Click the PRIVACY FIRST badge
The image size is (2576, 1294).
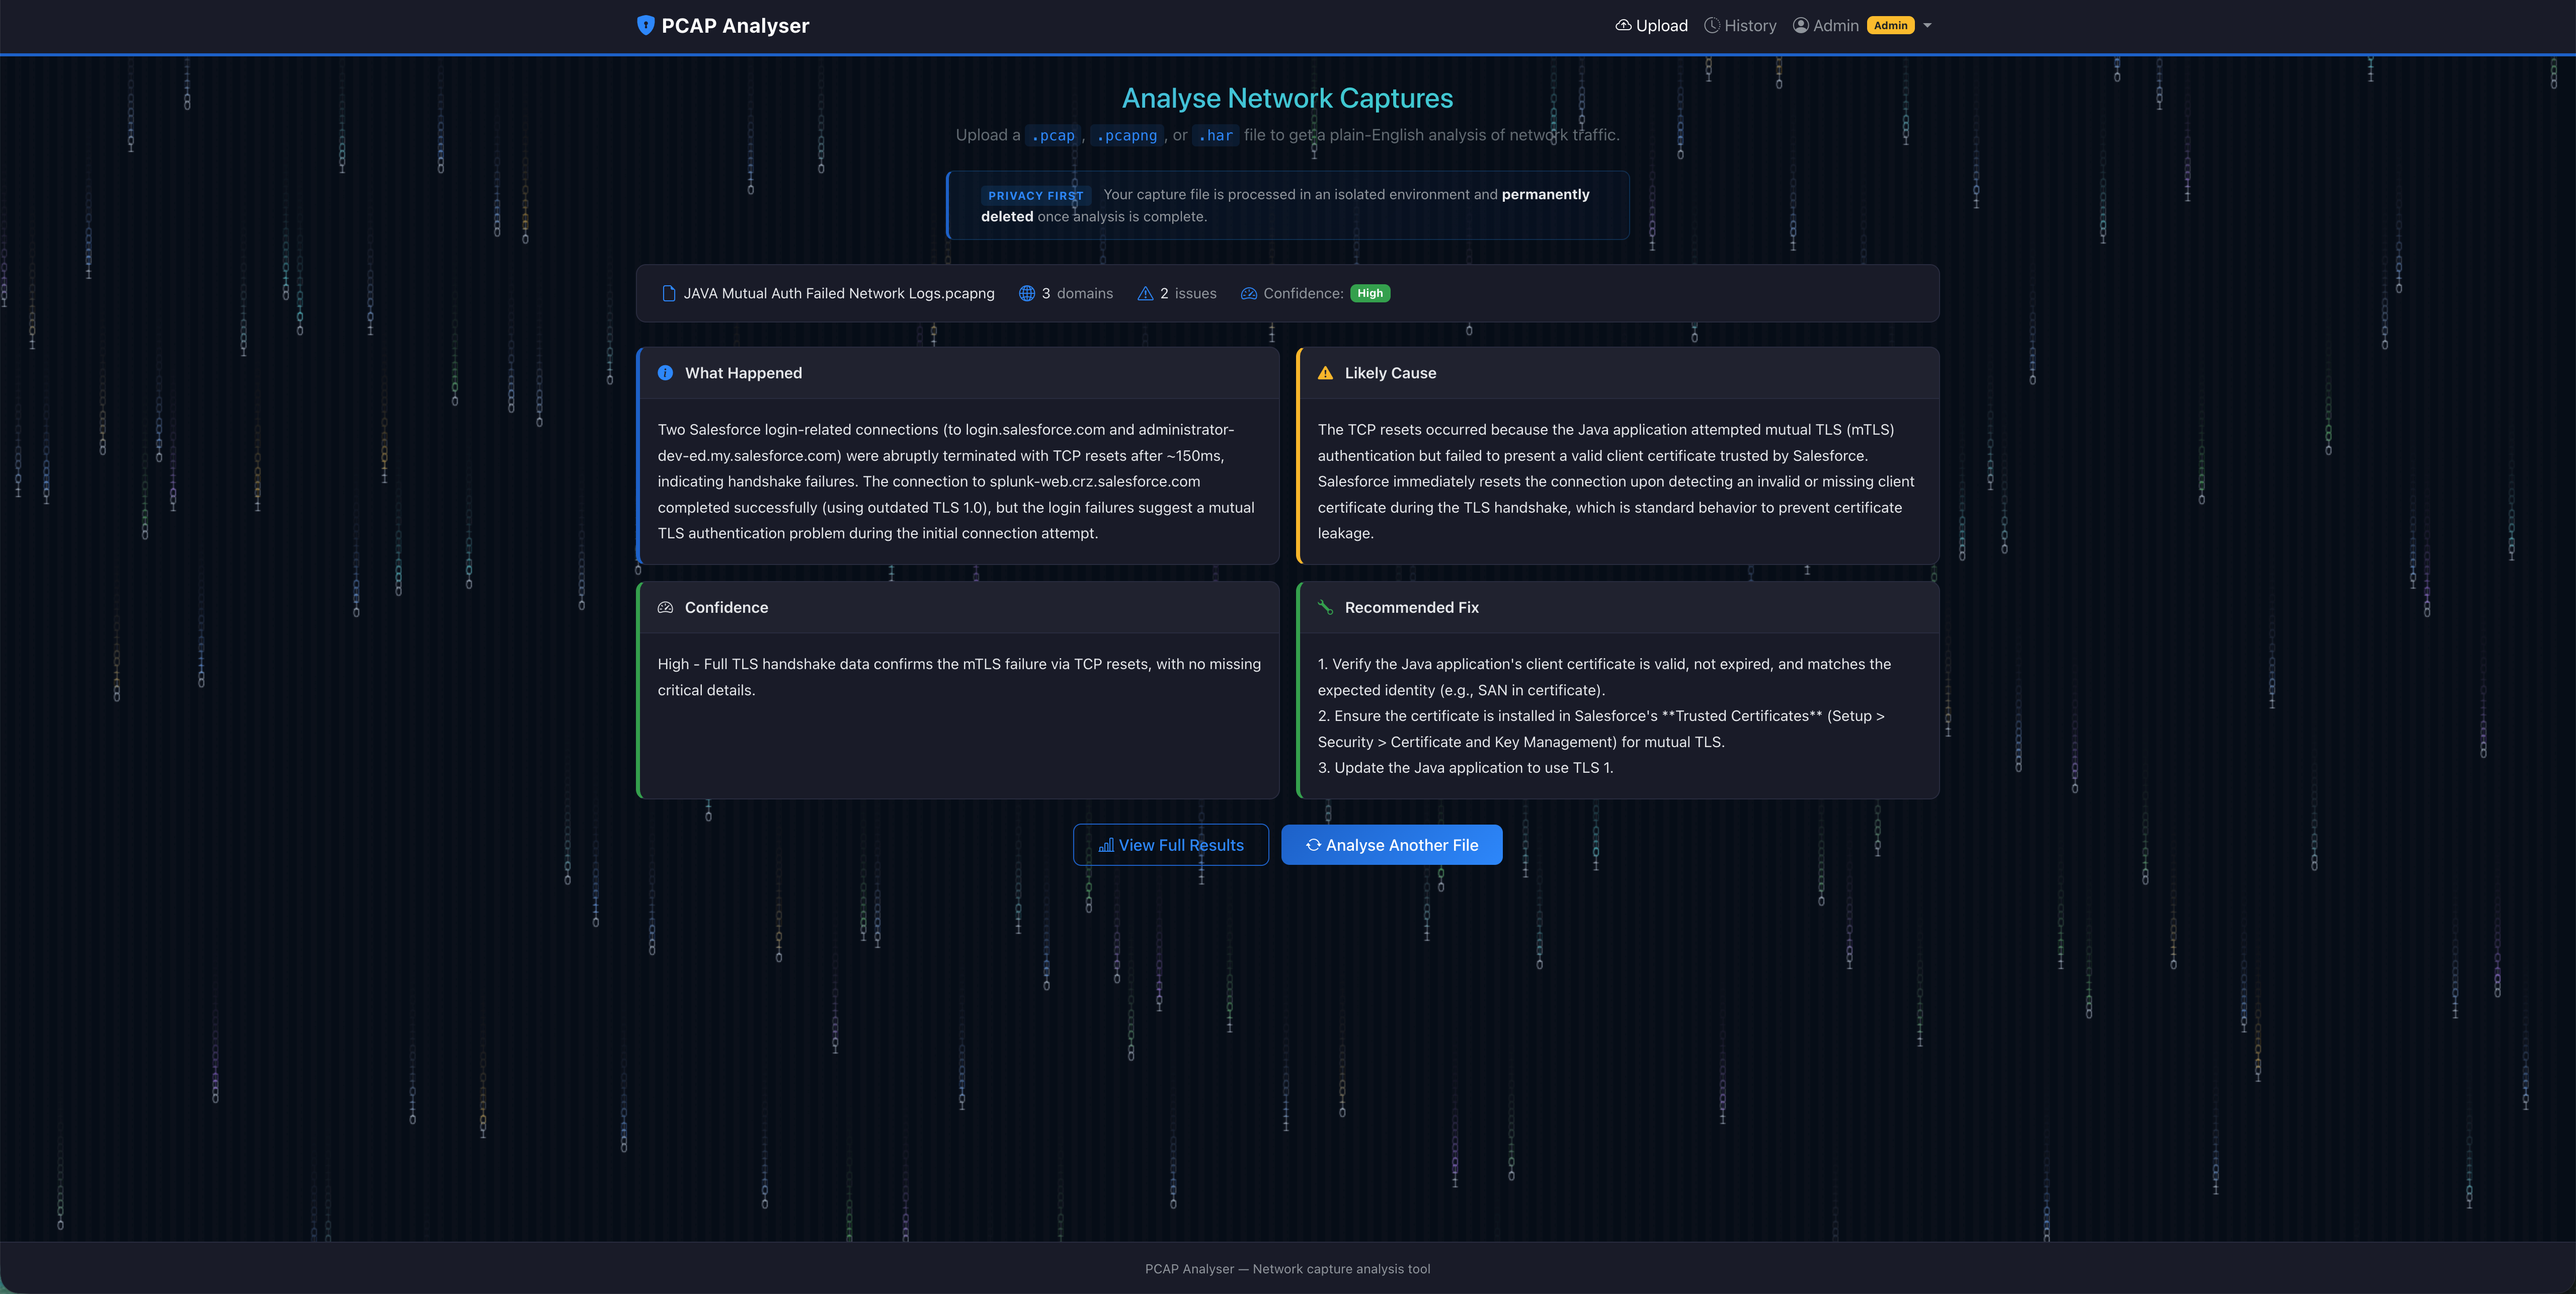pyautogui.click(x=1036, y=195)
